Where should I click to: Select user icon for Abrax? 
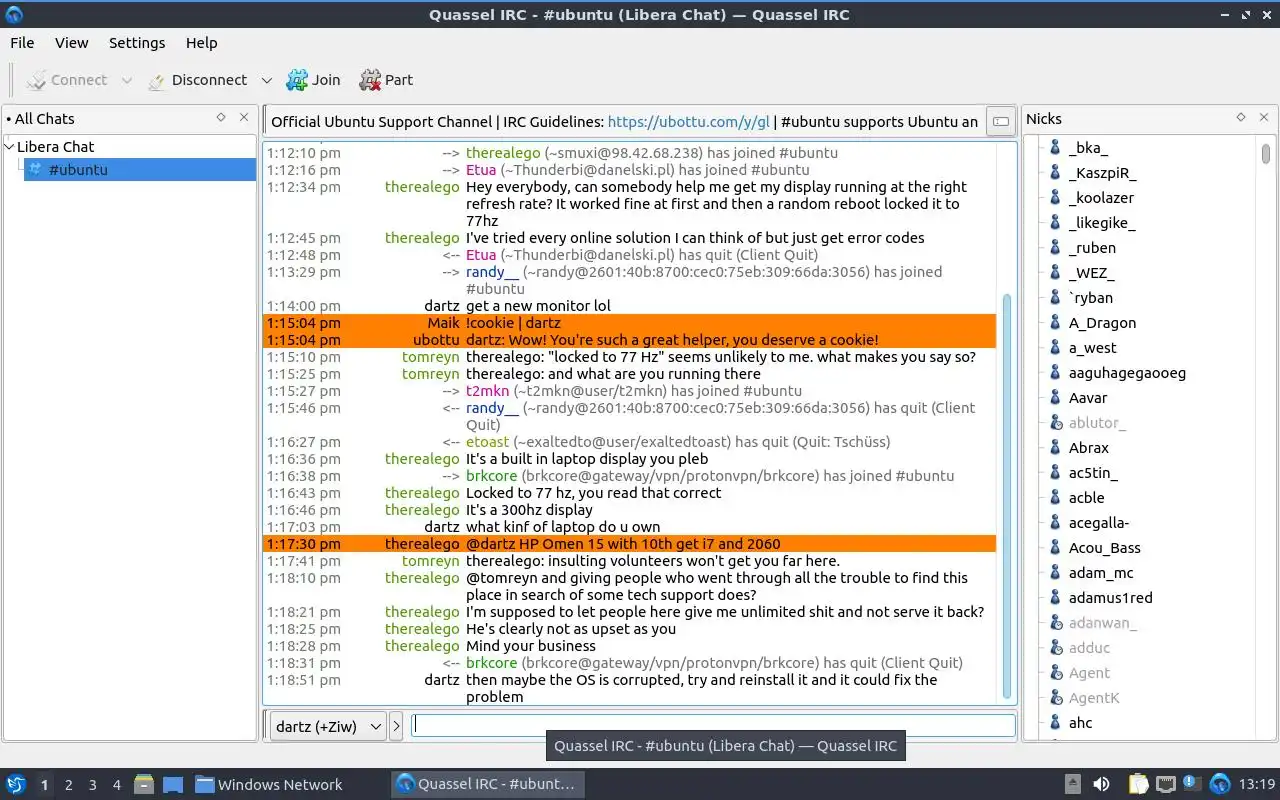pyautogui.click(x=1054, y=448)
